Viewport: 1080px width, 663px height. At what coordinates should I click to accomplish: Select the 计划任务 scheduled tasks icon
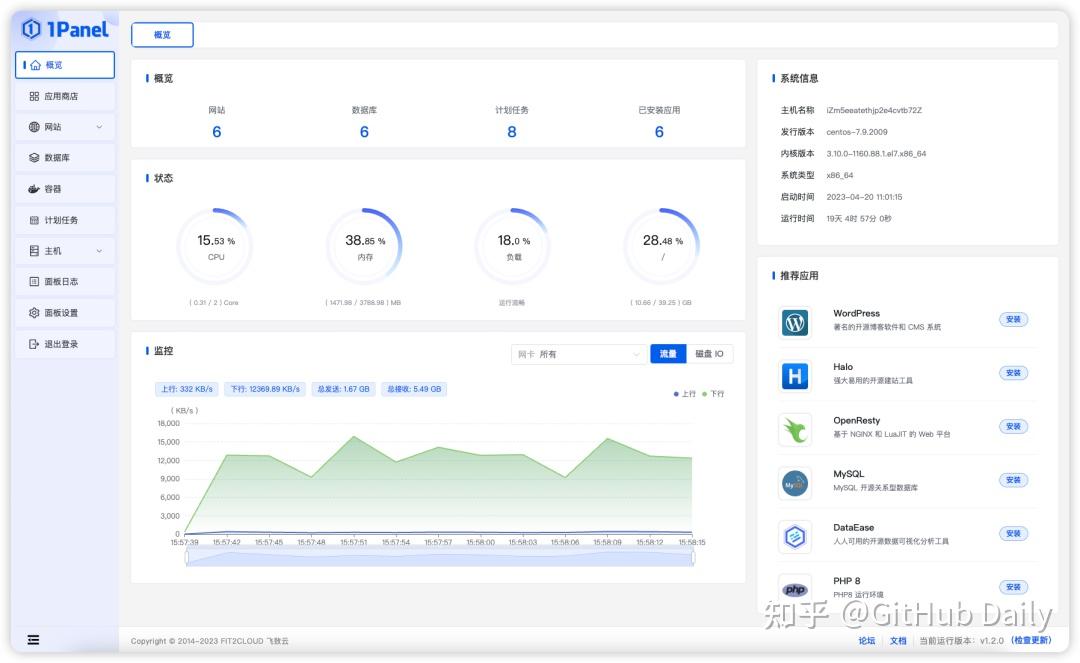[x=34, y=220]
